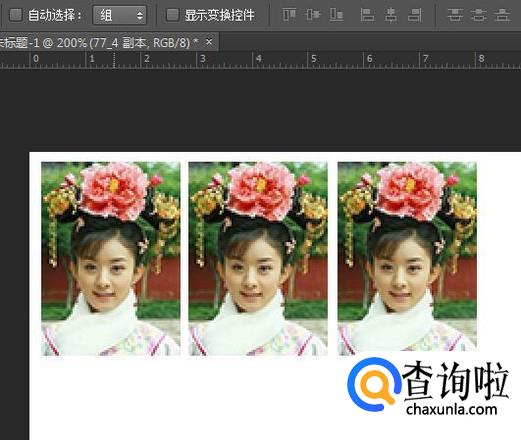Click the align top edges icon

(x=289, y=15)
